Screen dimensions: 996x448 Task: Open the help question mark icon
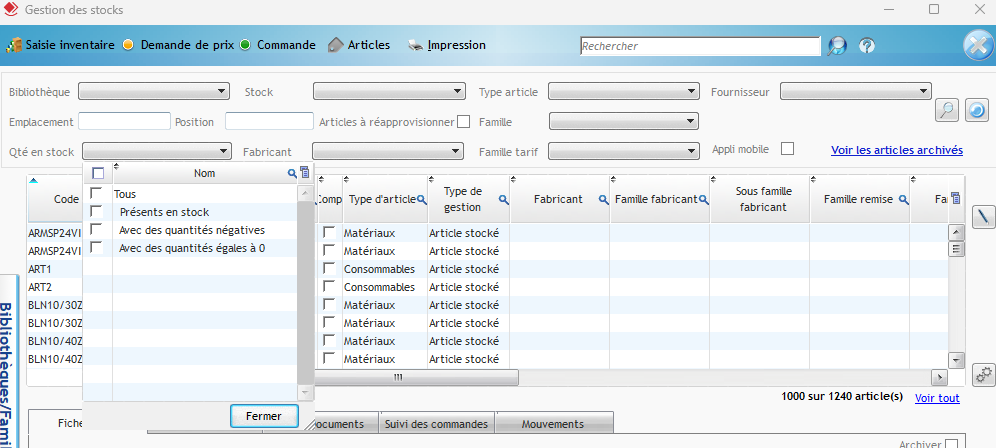(867, 46)
